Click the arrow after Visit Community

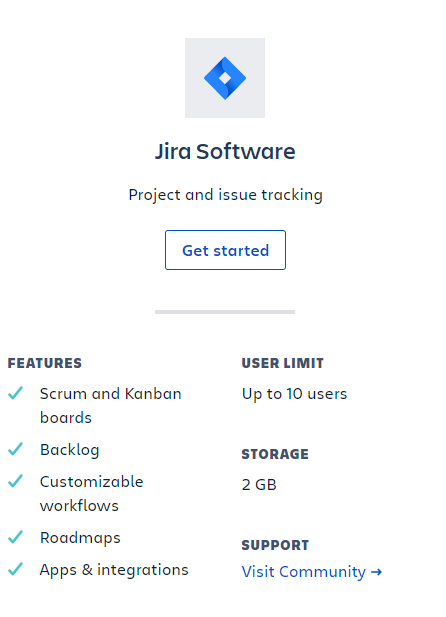click(x=376, y=572)
